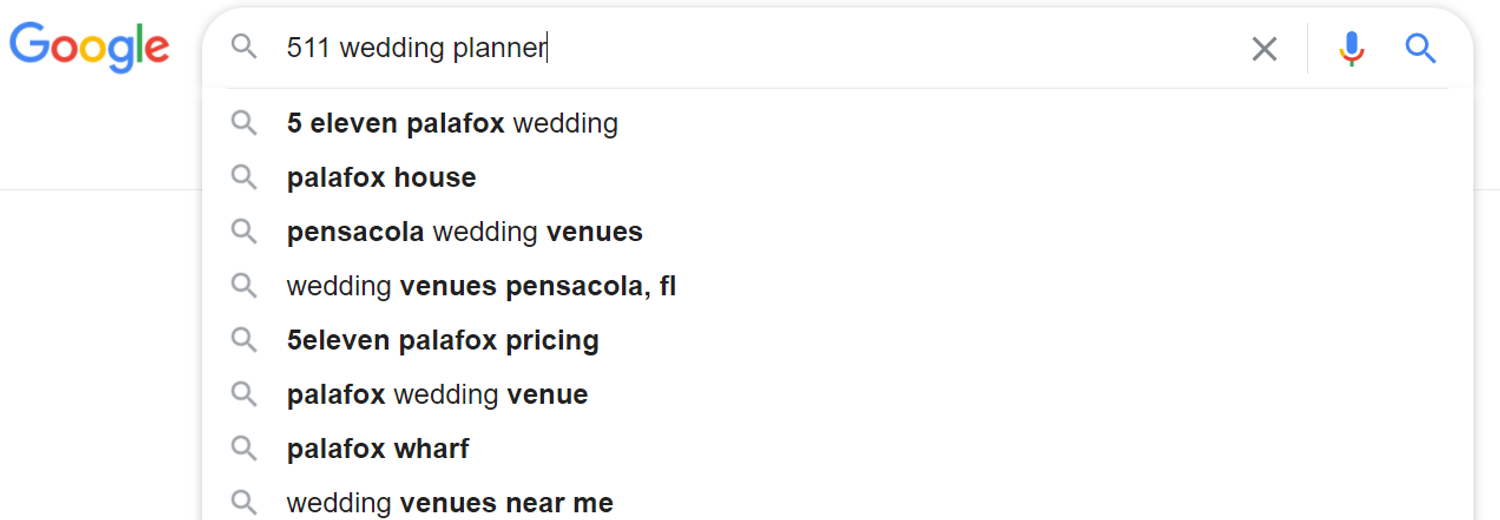
Task: Pick suggestion 'pensacola wedding venues'
Action: click(838, 232)
